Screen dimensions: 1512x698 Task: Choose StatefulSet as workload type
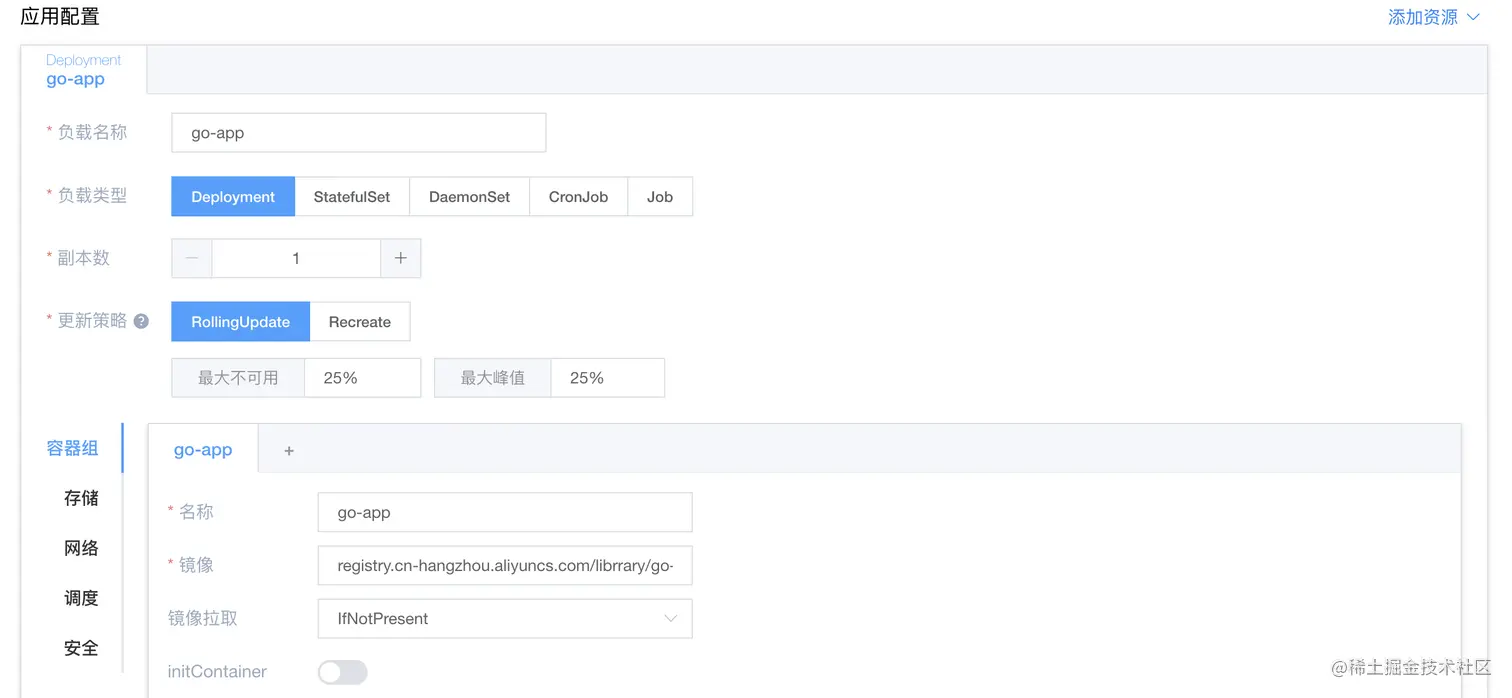(x=352, y=197)
